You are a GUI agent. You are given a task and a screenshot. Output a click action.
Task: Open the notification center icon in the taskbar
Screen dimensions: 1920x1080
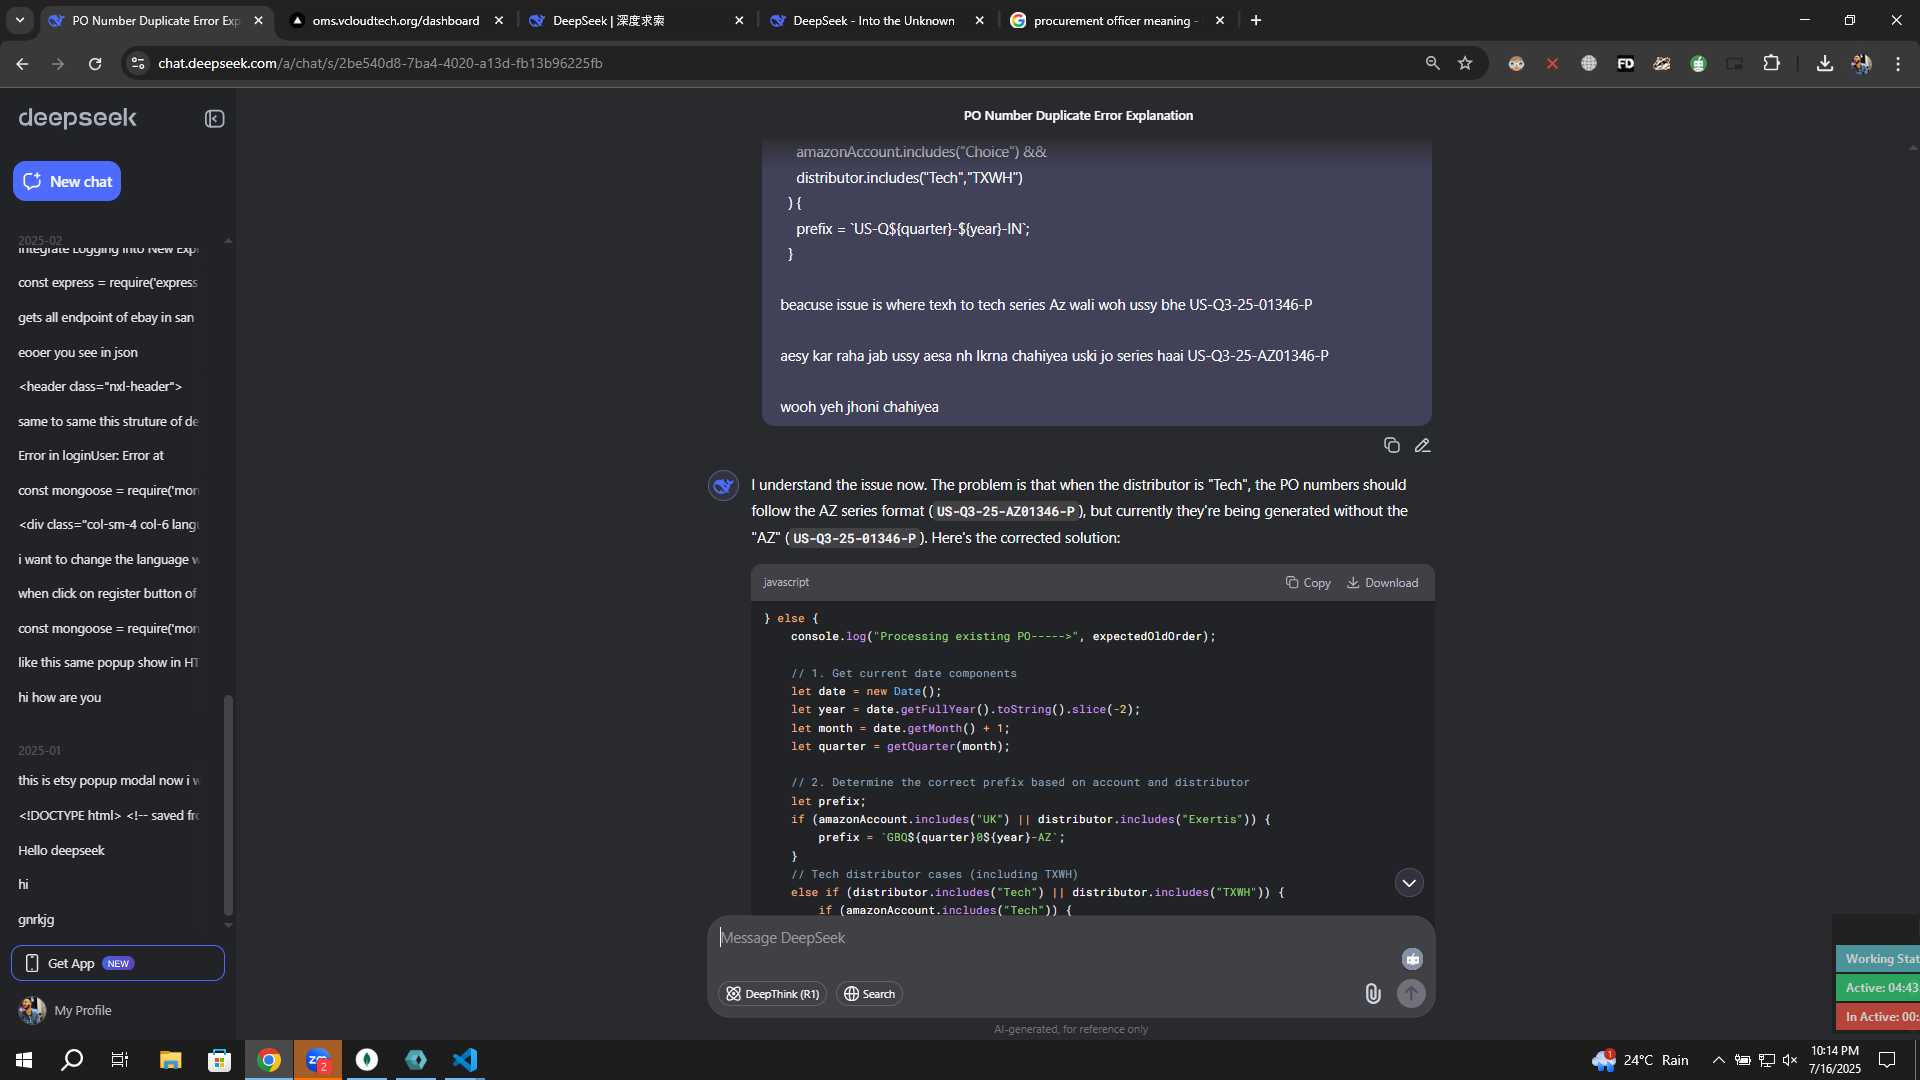pyautogui.click(x=1887, y=1060)
